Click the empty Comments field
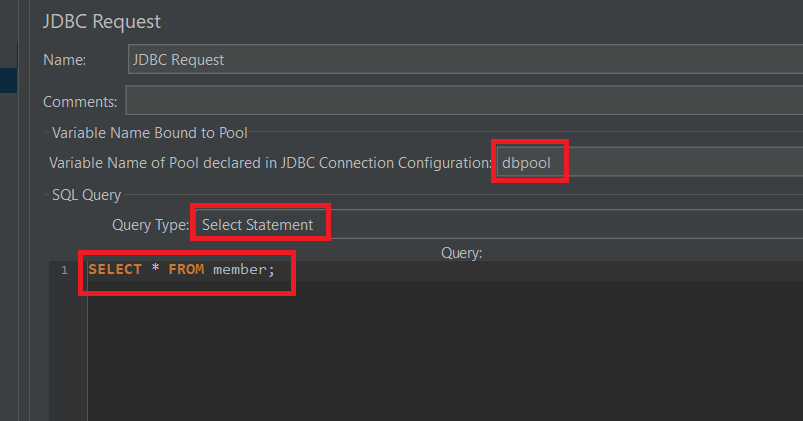This screenshot has height=421, width=803. (x=464, y=101)
